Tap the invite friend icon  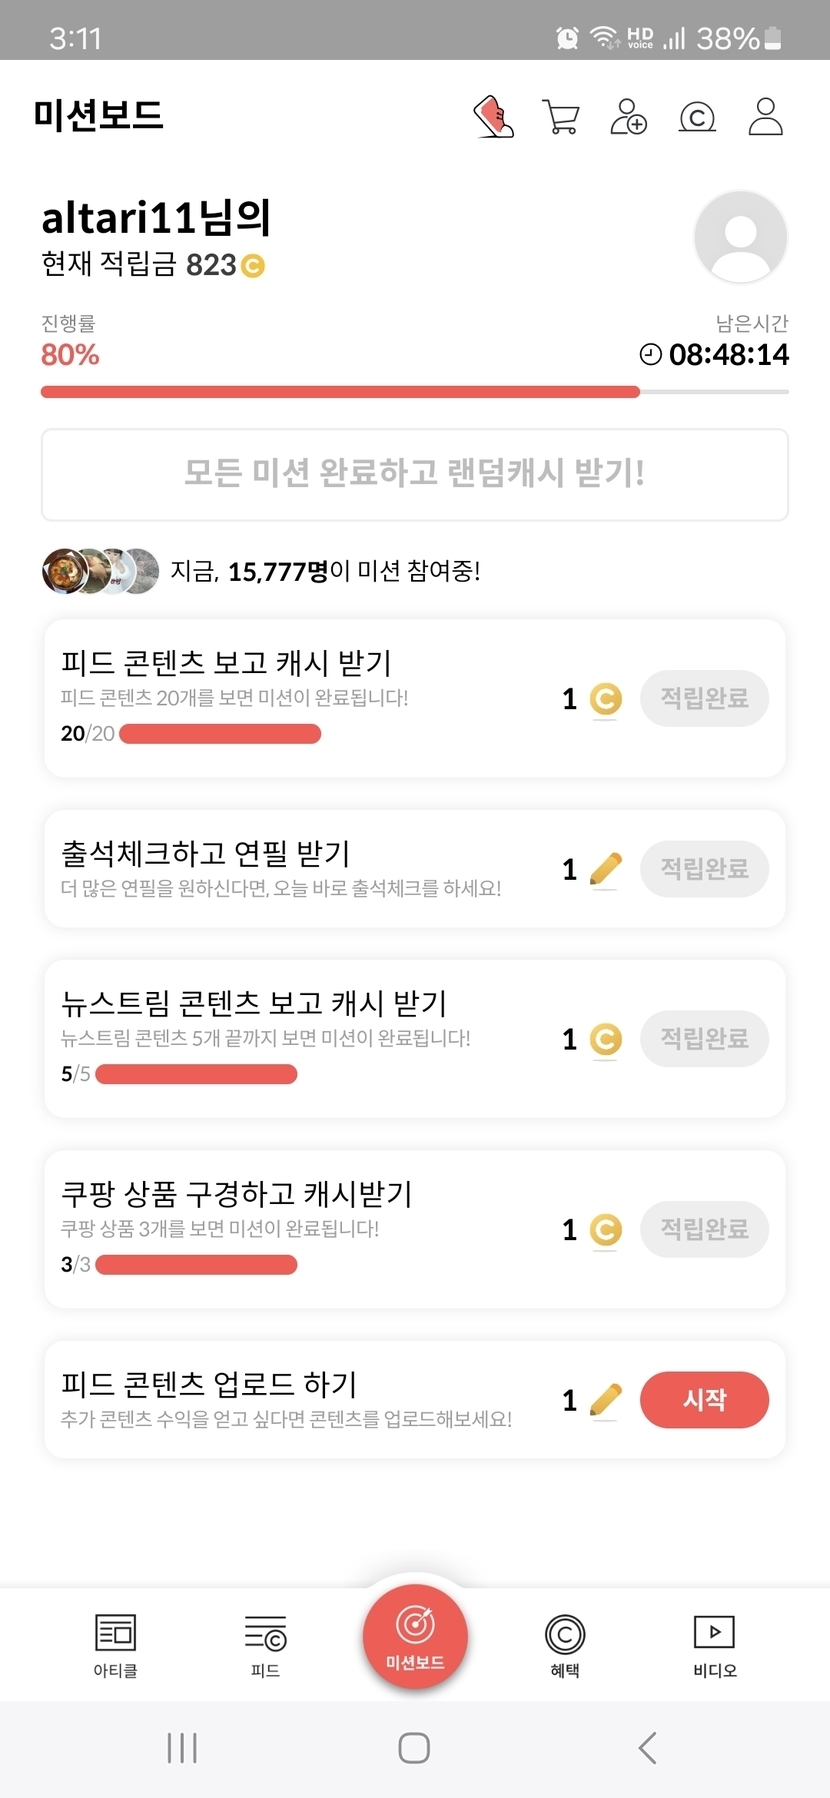[628, 117]
